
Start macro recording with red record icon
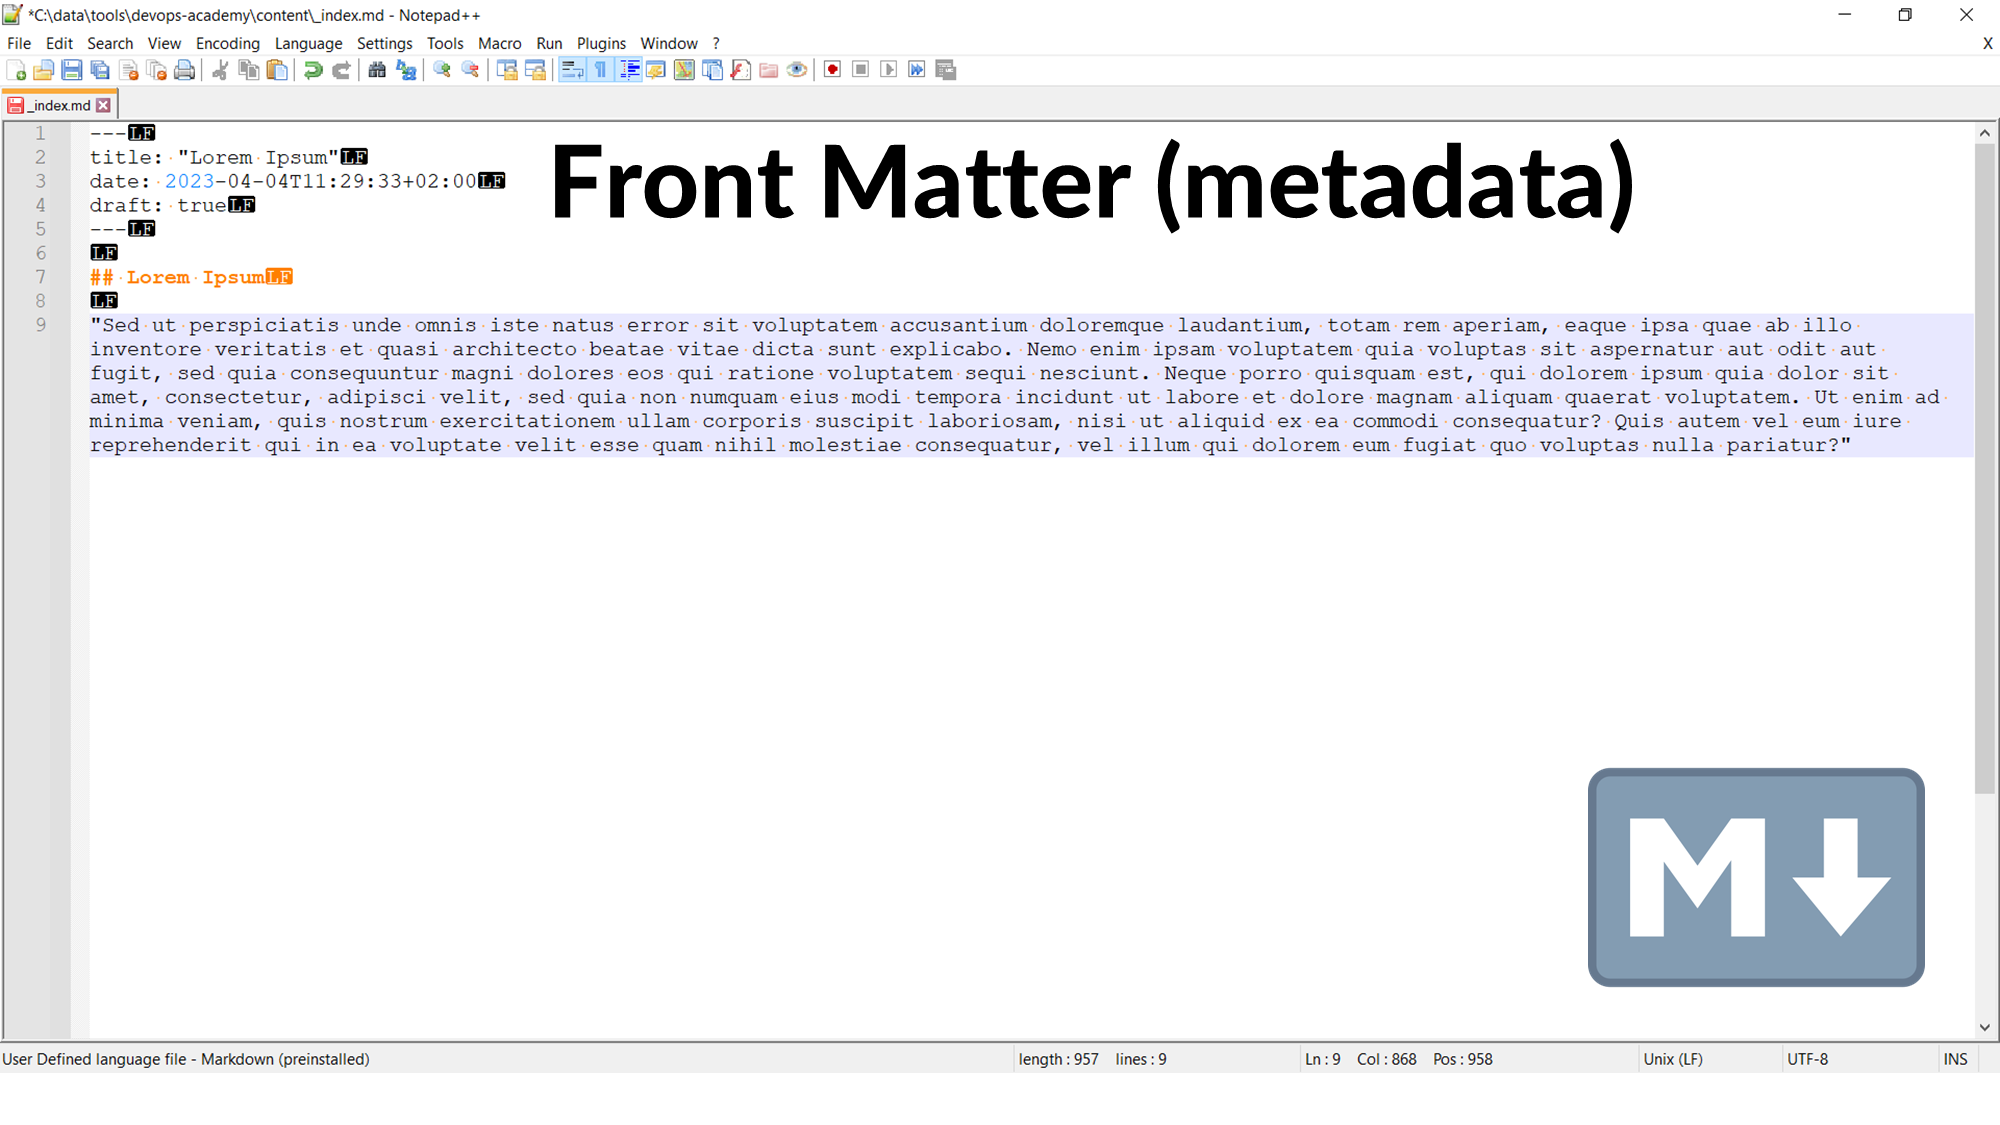(x=832, y=70)
